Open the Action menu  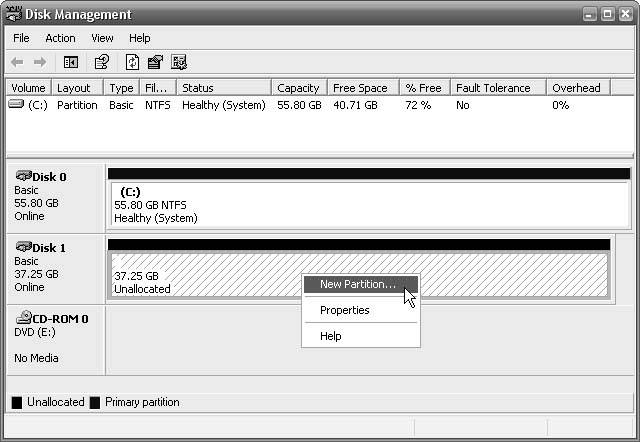click(x=60, y=38)
